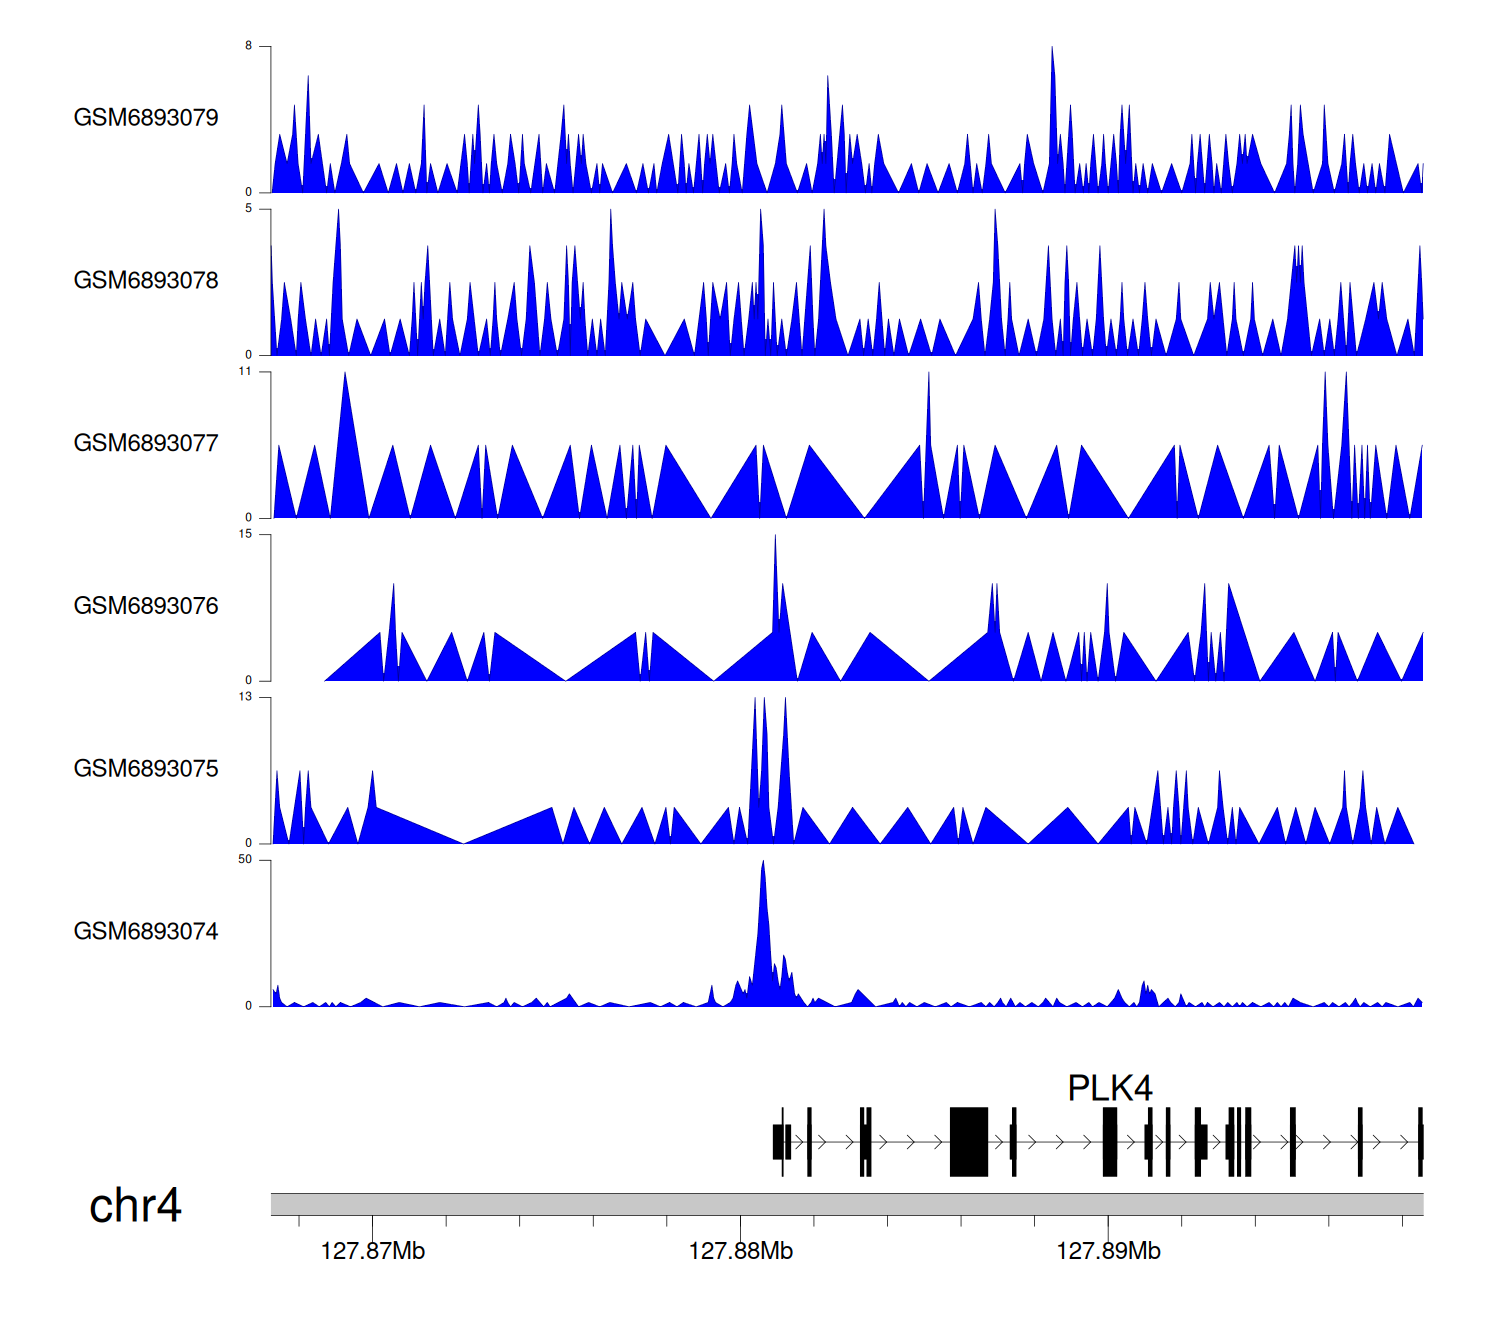Click the chr4 chromosome label
1500x1320 pixels.
click(x=135, y=1206)
